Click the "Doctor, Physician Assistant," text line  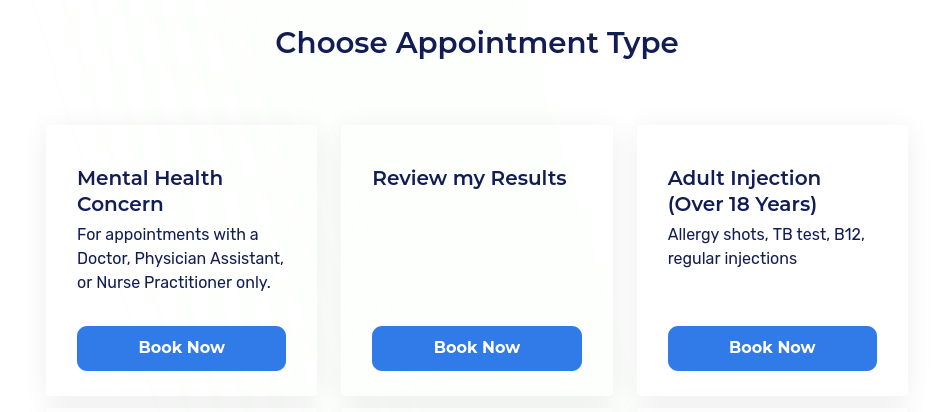tap(180, 258)
